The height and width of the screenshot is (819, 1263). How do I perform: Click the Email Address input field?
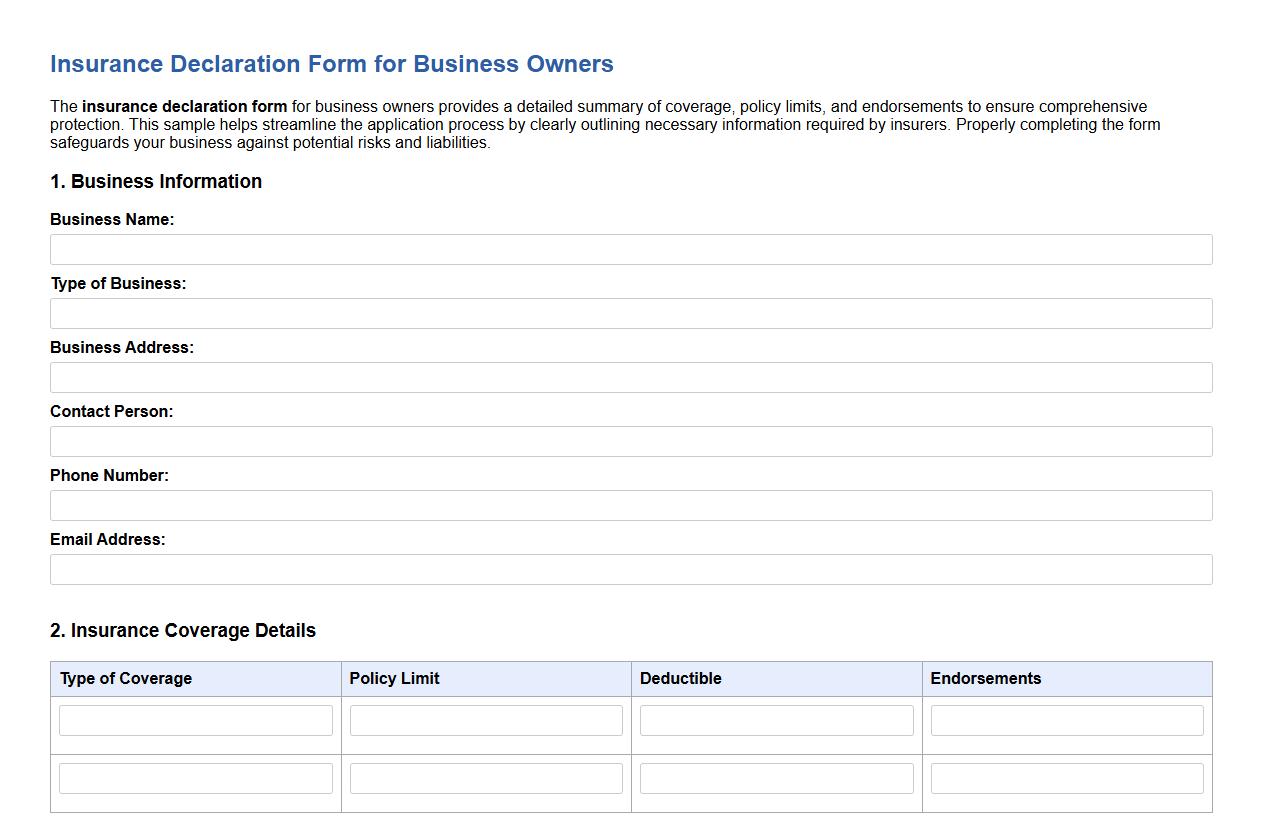(x=630, y=569)
